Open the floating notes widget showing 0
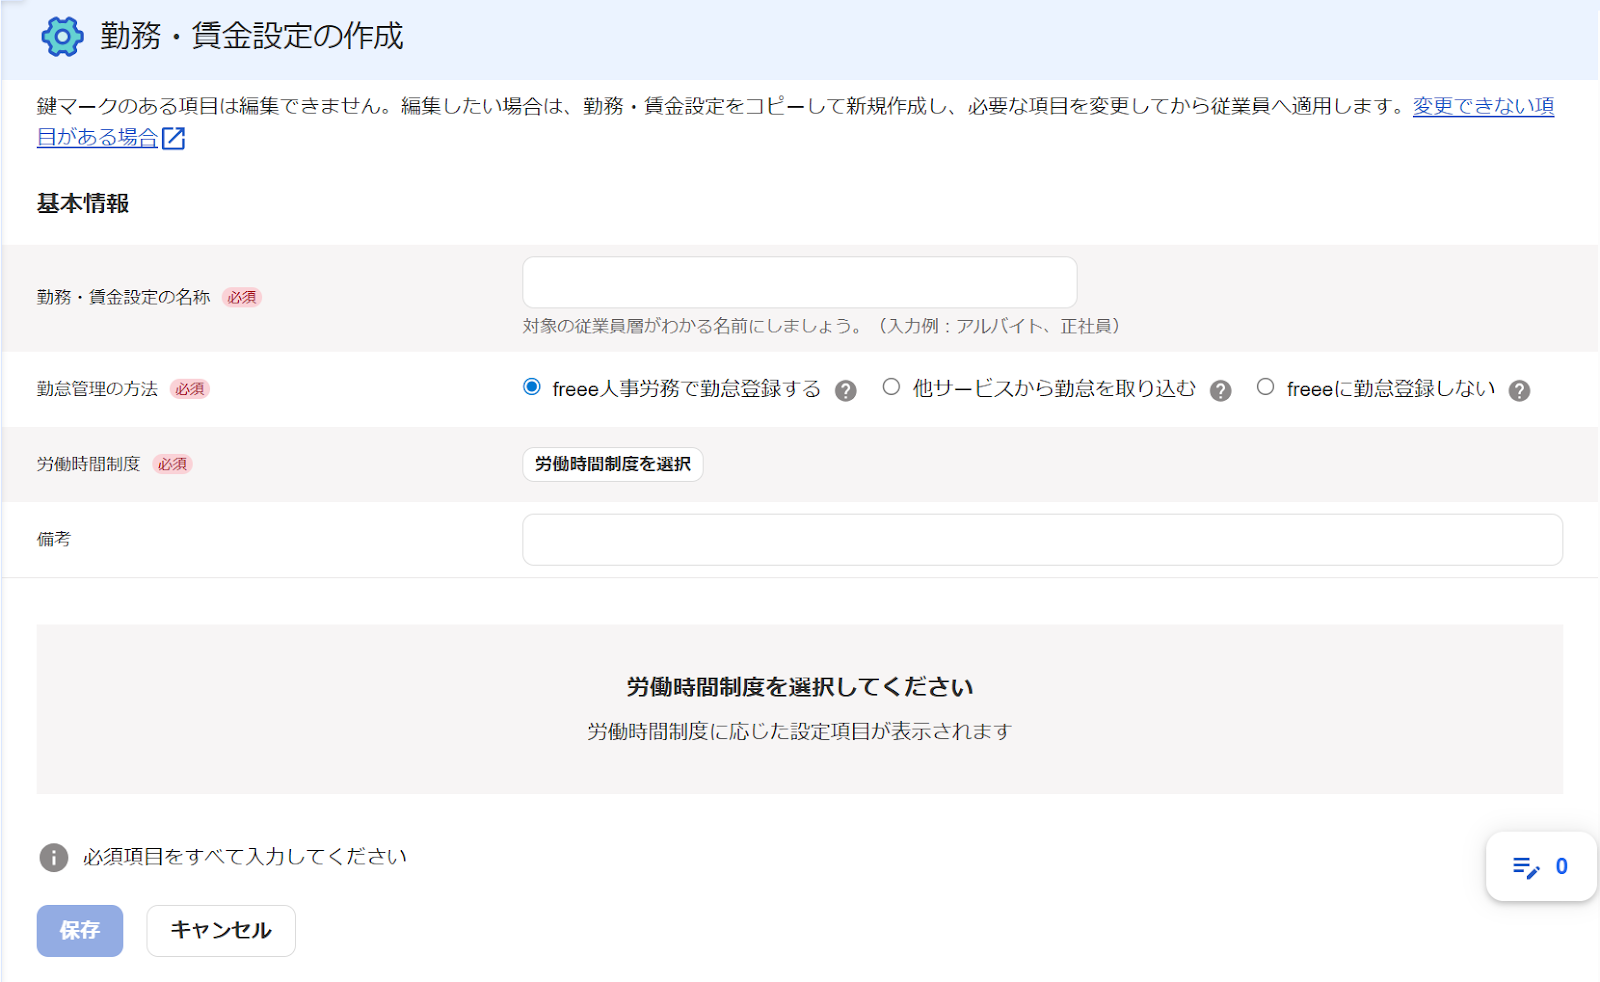Screen dimensions: 1600x982 click(1541, 866)
